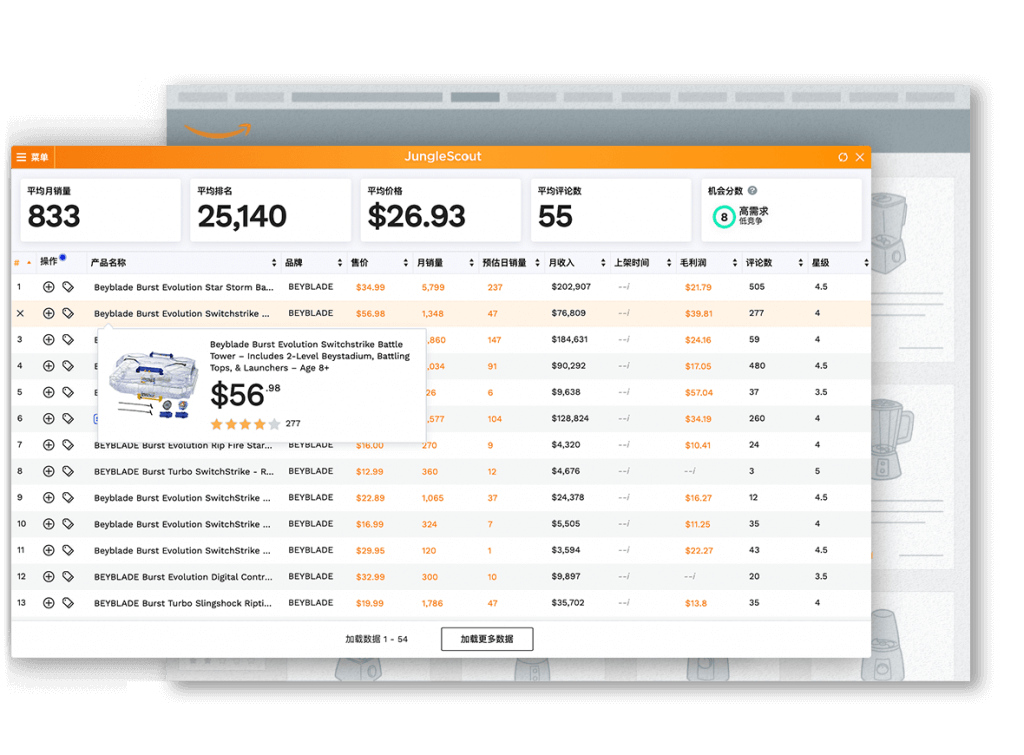Viewport: 1024px width, 755px height.
Task: Click the 加载数据 1 - 54 text
Action: coord(376,639)
